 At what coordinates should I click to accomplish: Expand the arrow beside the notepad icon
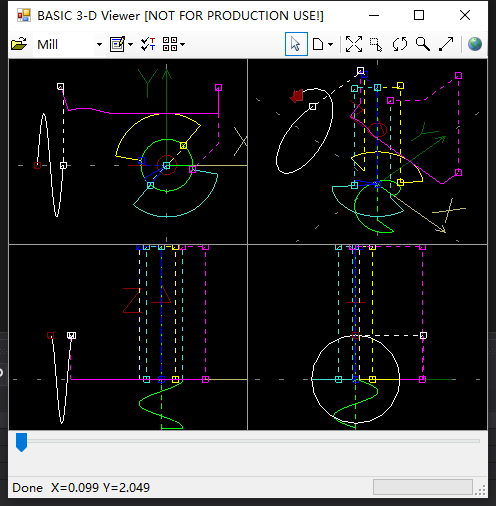point(130,44)
